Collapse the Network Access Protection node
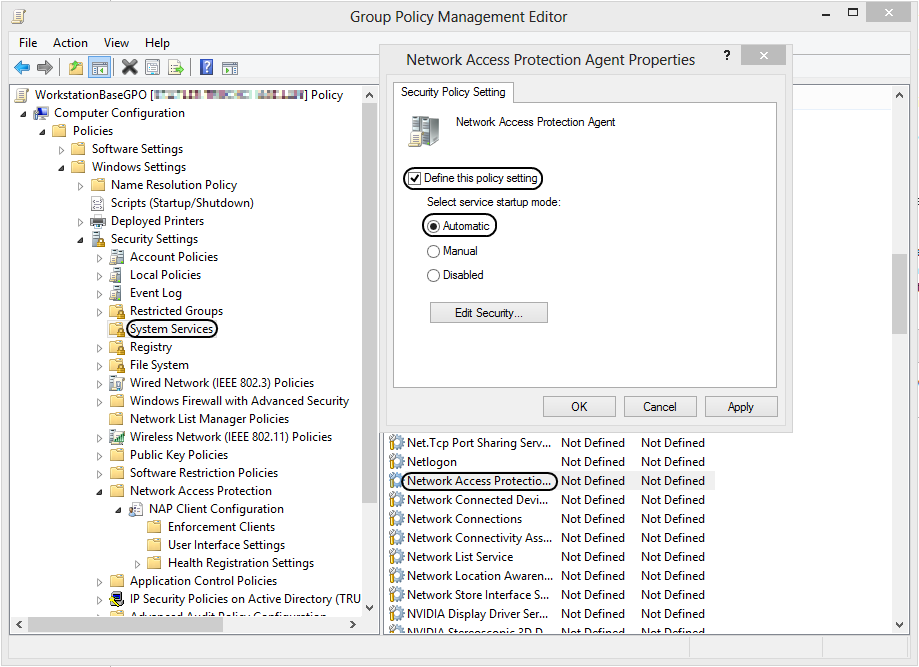This screenshot has width=919, height=667. [98, 490]
